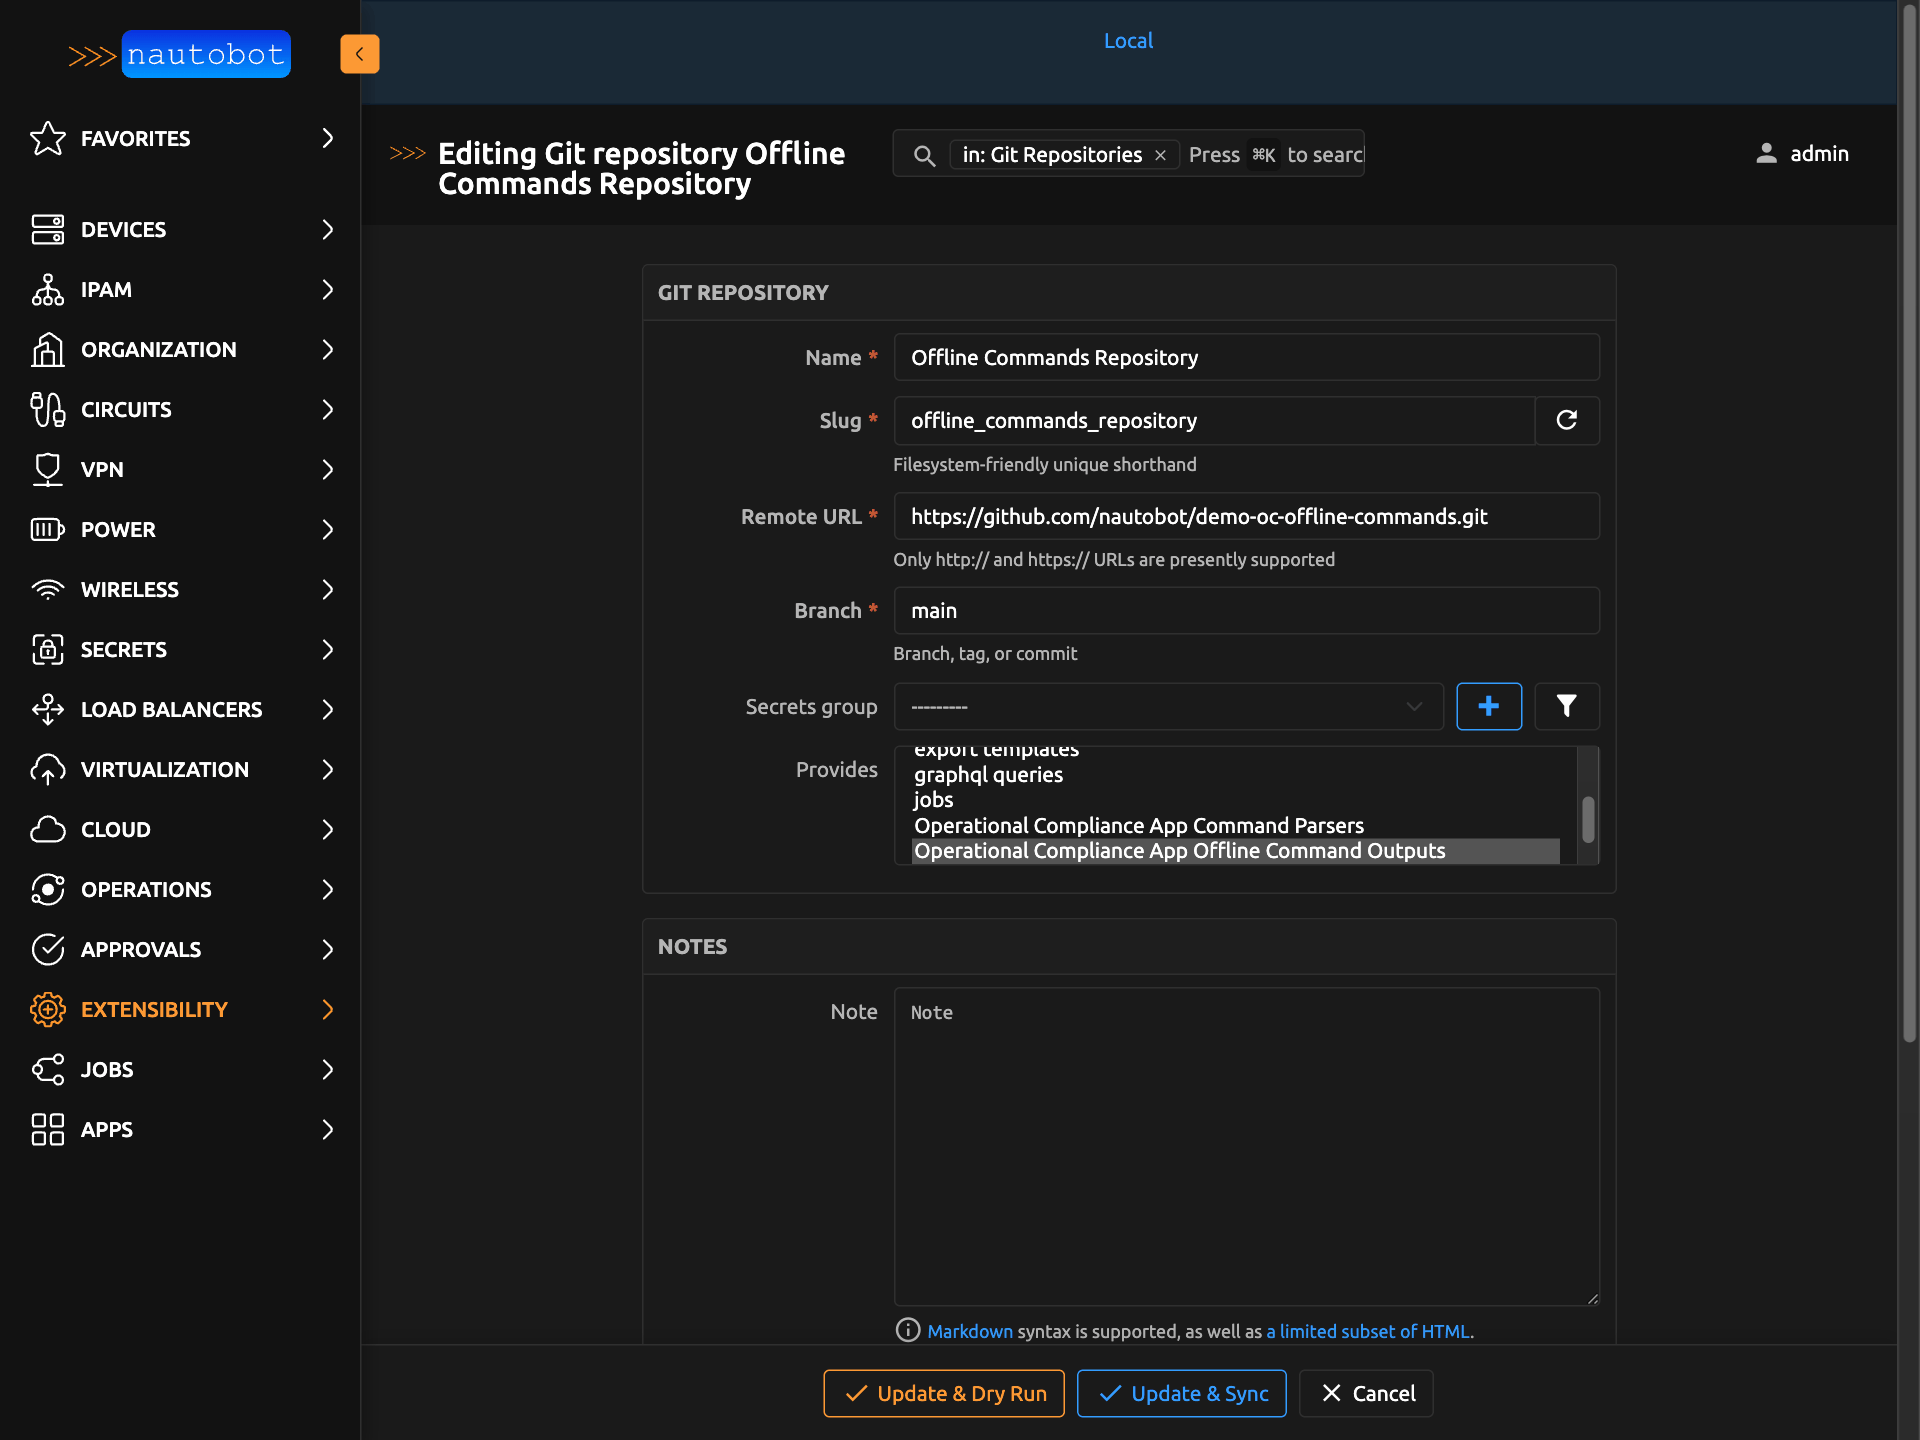The height and width of the screenshot is (1440, 1920).
Task: Click Update & Dry Run button
Action: 944,1393
